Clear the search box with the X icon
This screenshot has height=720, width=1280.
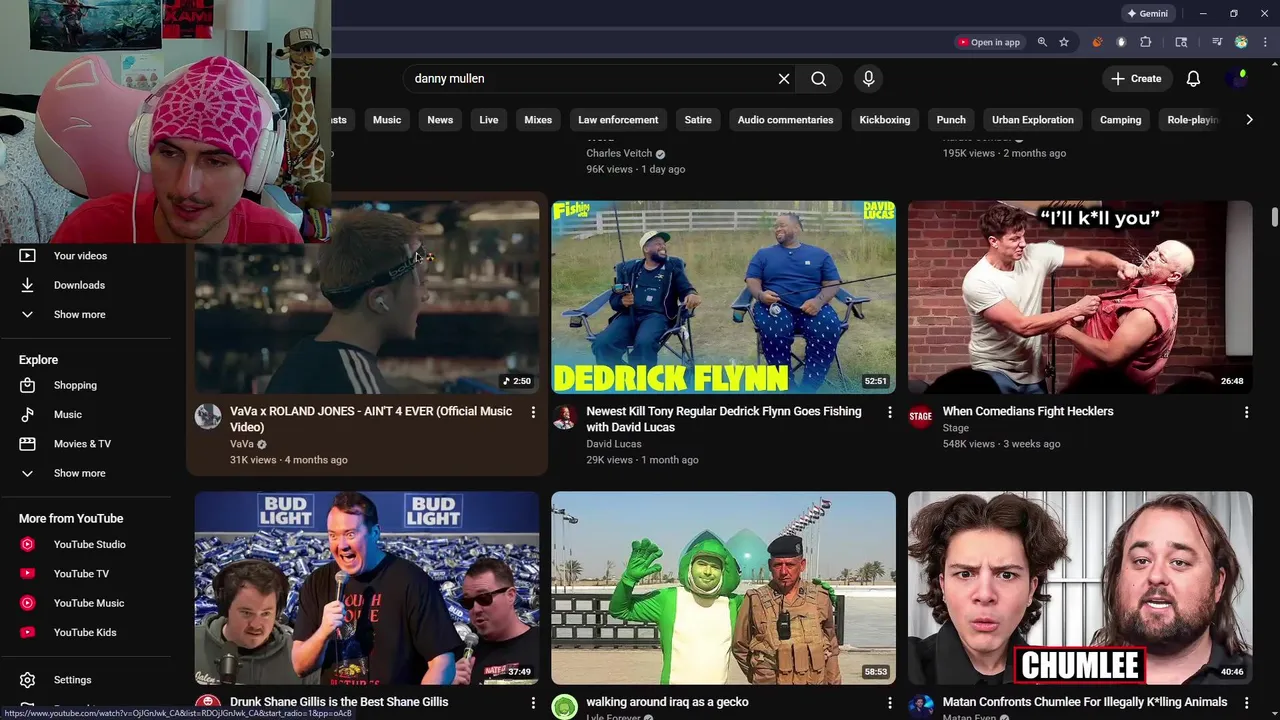pyautogui.click(x=784, y=79)
